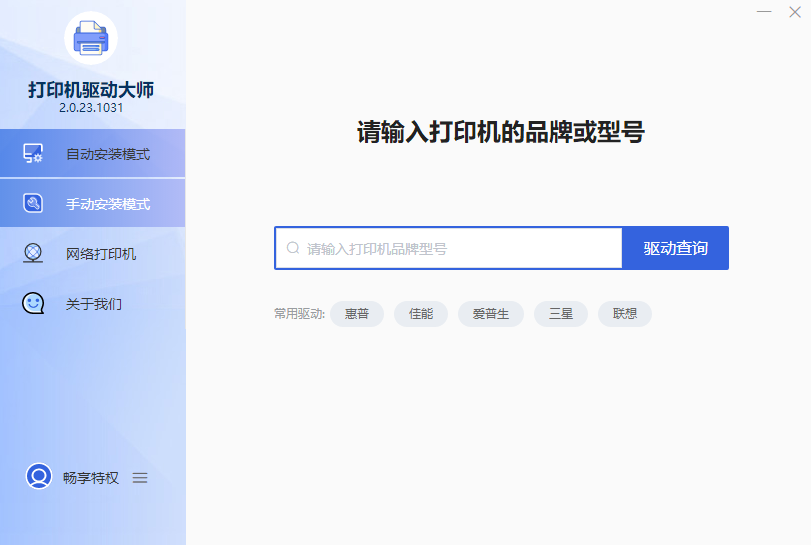Click the manual install wrench icon
Screen dimensions: 811x545
point(33,204)
